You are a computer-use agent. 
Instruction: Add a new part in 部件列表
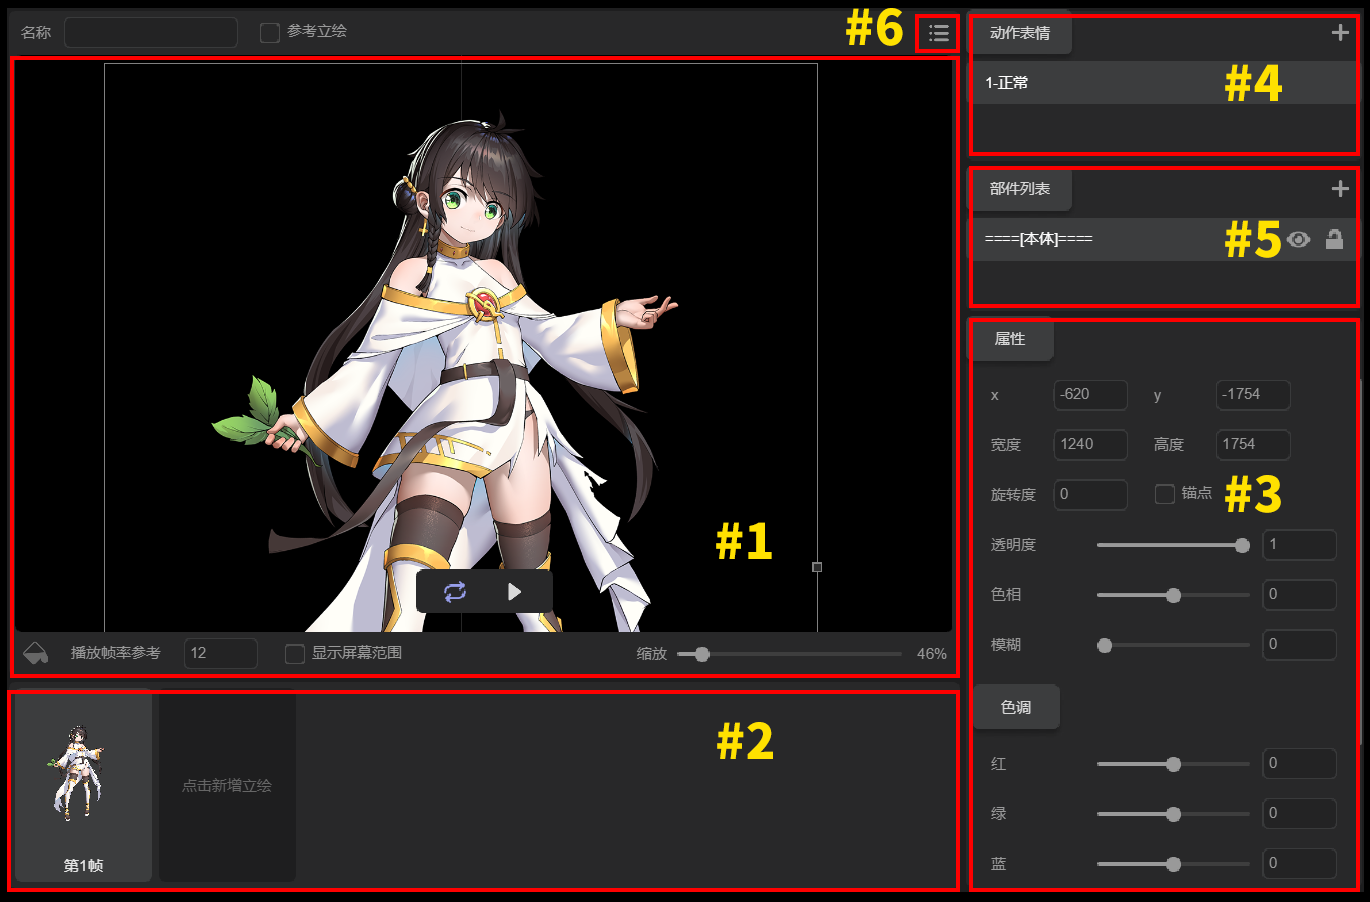[x=1340, y=189]
